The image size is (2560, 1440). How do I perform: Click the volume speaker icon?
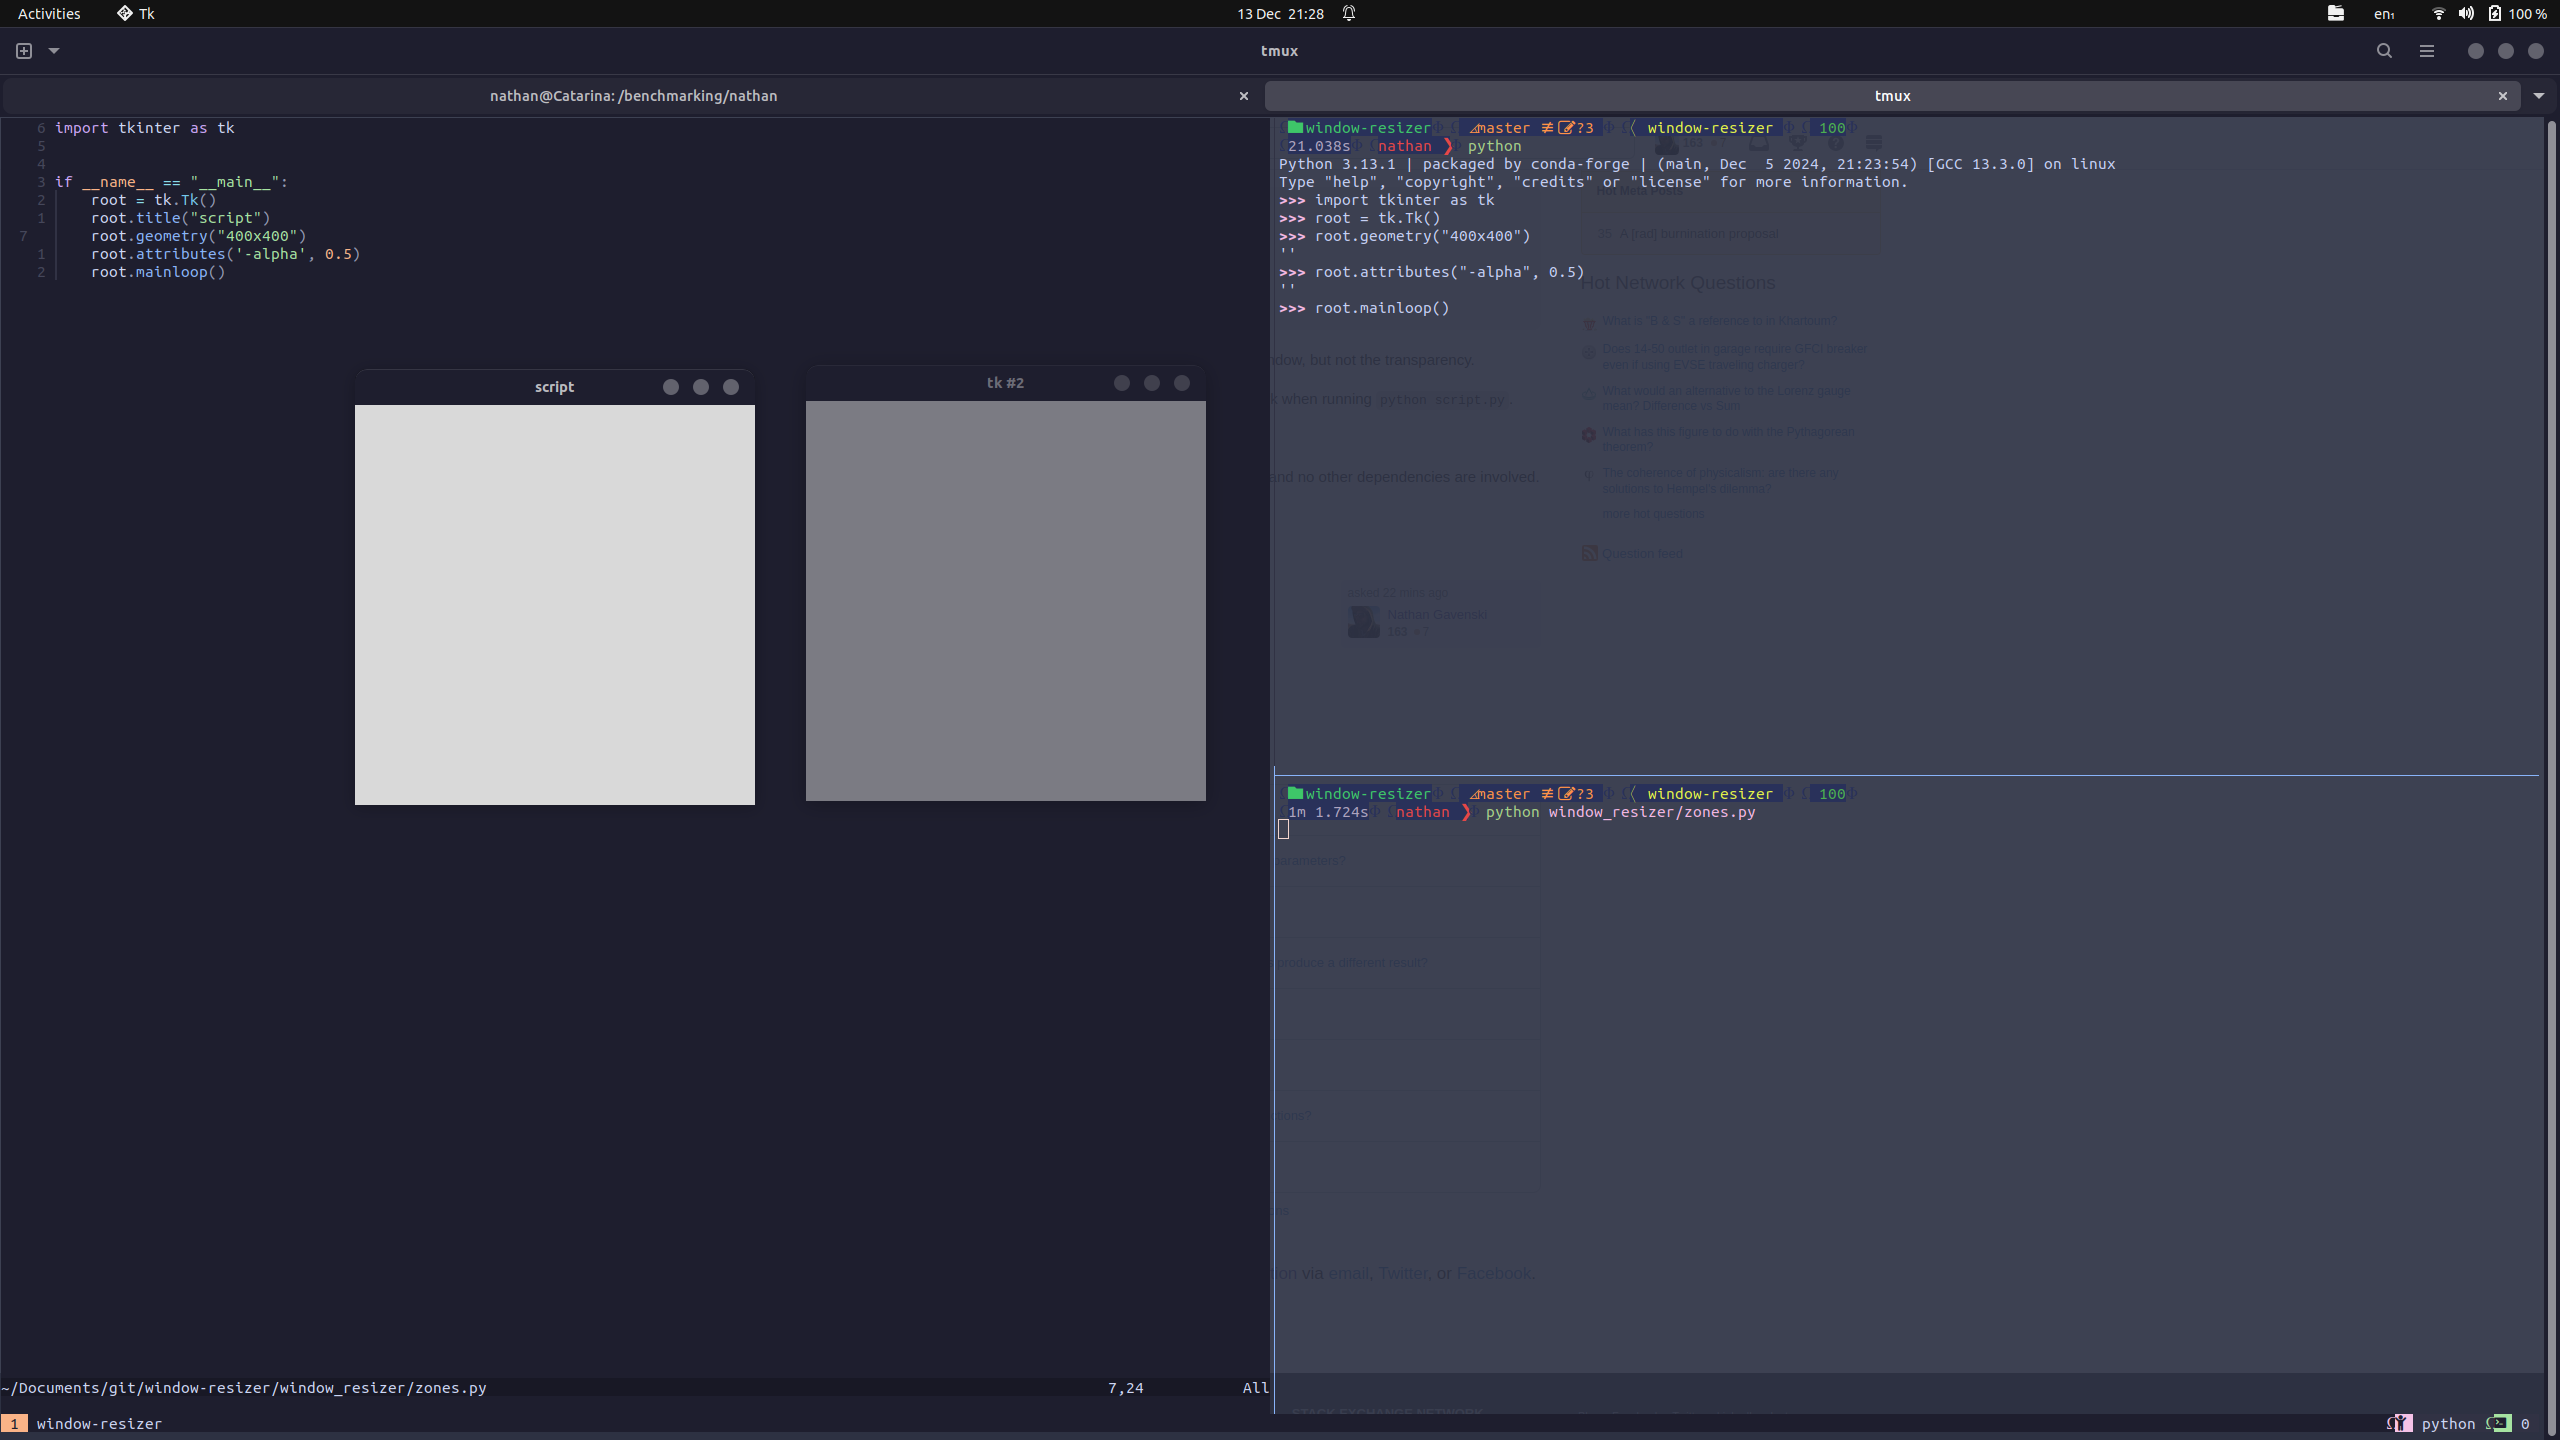pyautogui.click(x=2467, y=13)
